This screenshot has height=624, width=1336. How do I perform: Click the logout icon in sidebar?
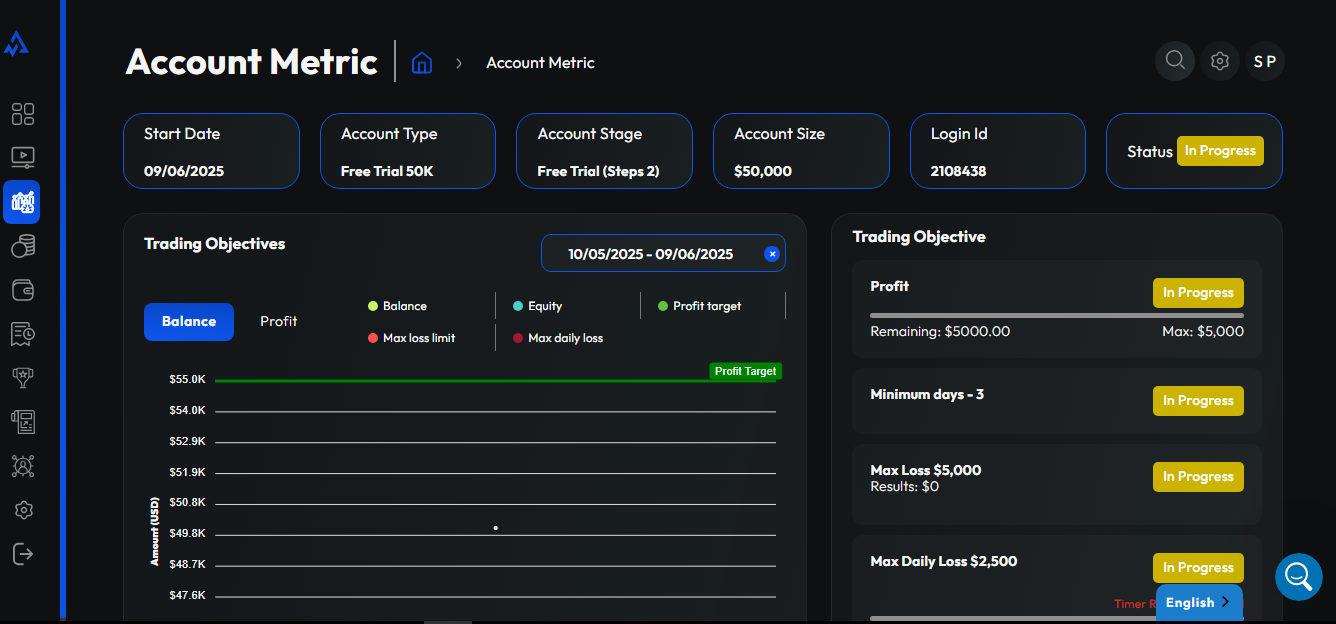coord(23,553)
